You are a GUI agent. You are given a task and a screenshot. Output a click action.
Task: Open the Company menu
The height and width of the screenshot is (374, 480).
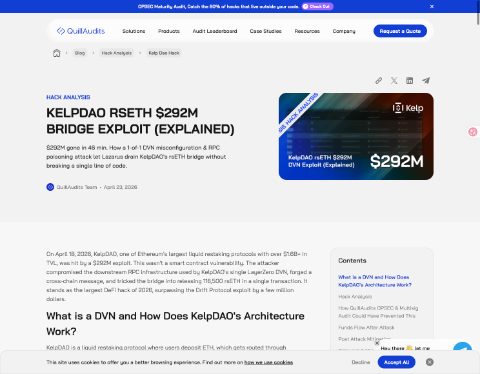[x=344, y=31]
